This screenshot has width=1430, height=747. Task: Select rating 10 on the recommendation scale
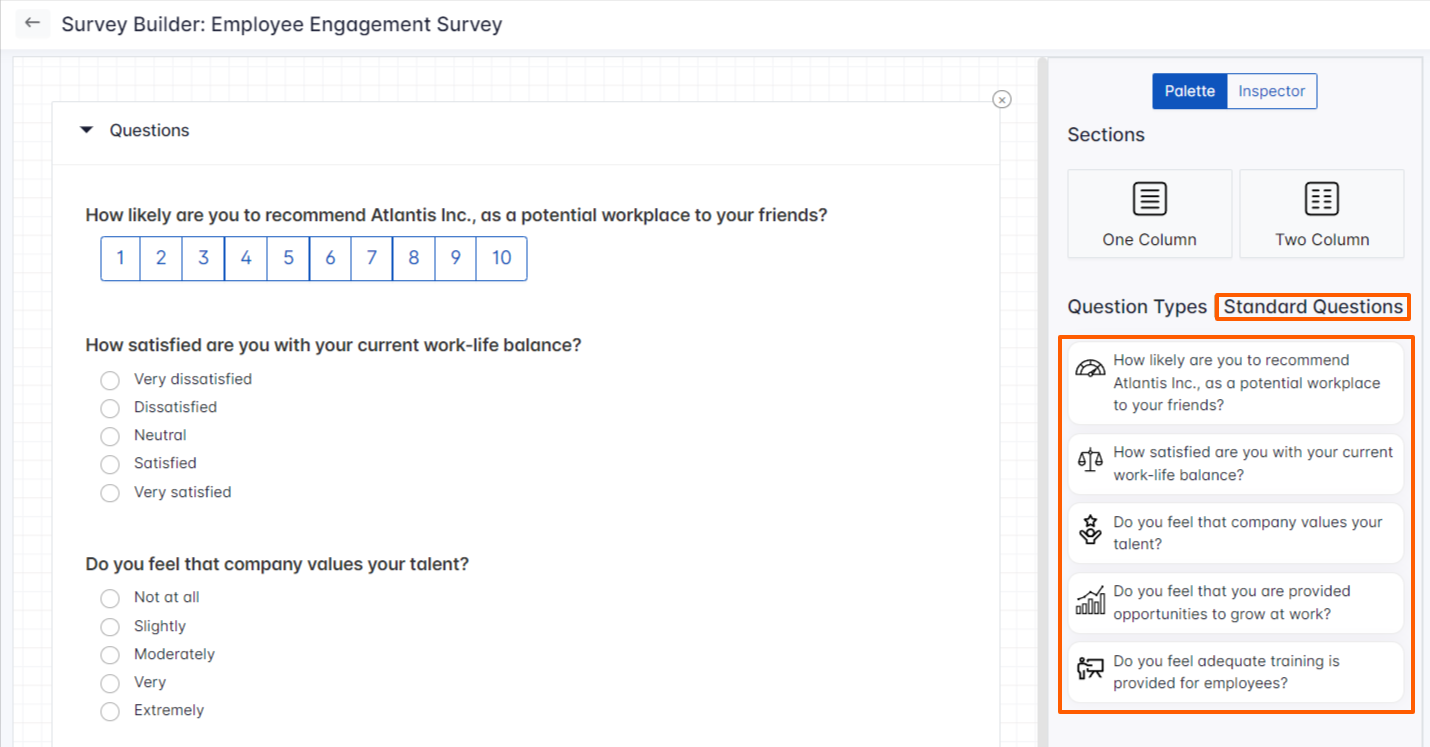click(x=501, y=258)
